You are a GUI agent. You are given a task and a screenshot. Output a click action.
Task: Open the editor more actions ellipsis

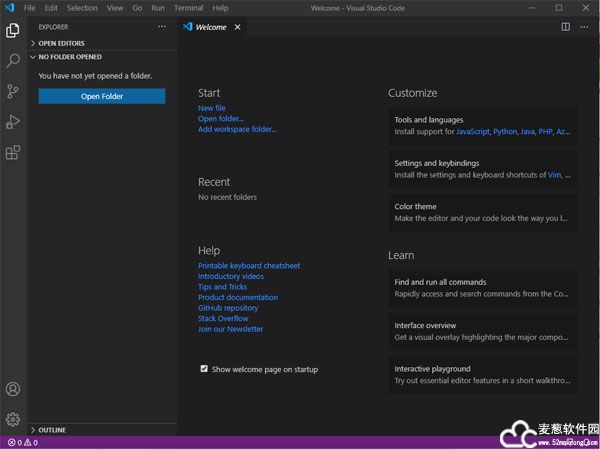click(584, 27)
